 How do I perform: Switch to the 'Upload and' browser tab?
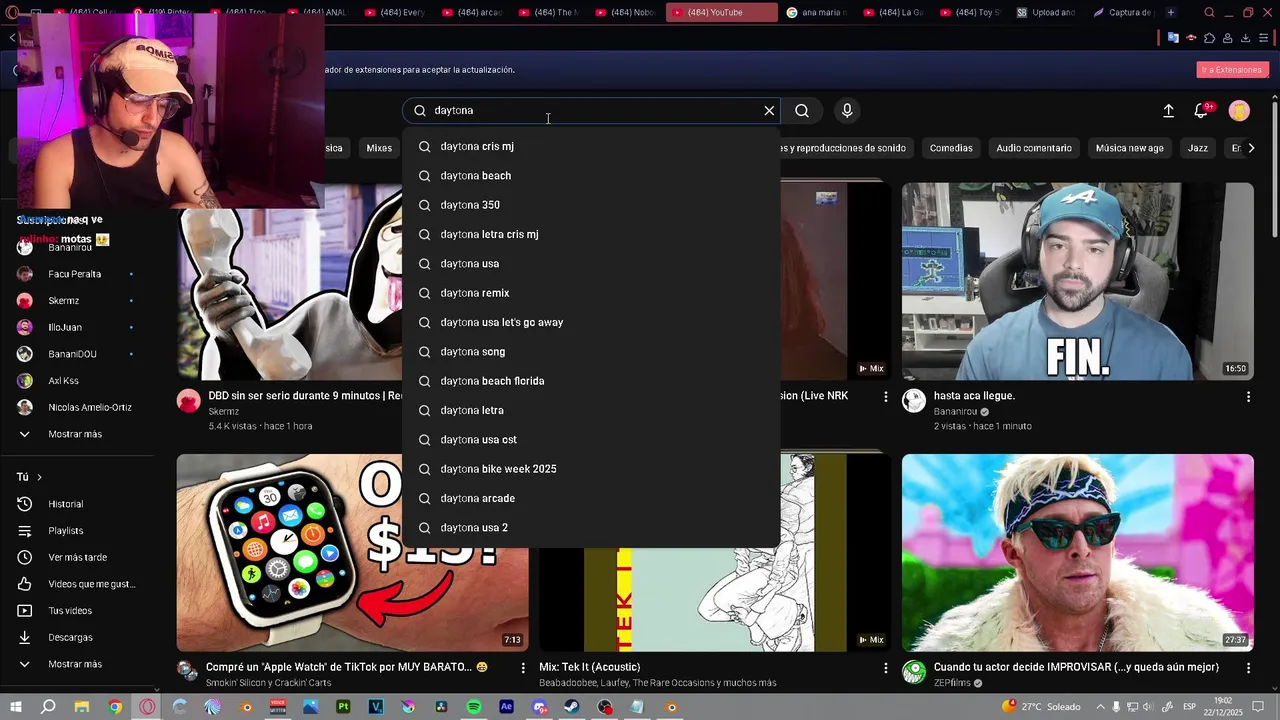(x=1046, y=12)
